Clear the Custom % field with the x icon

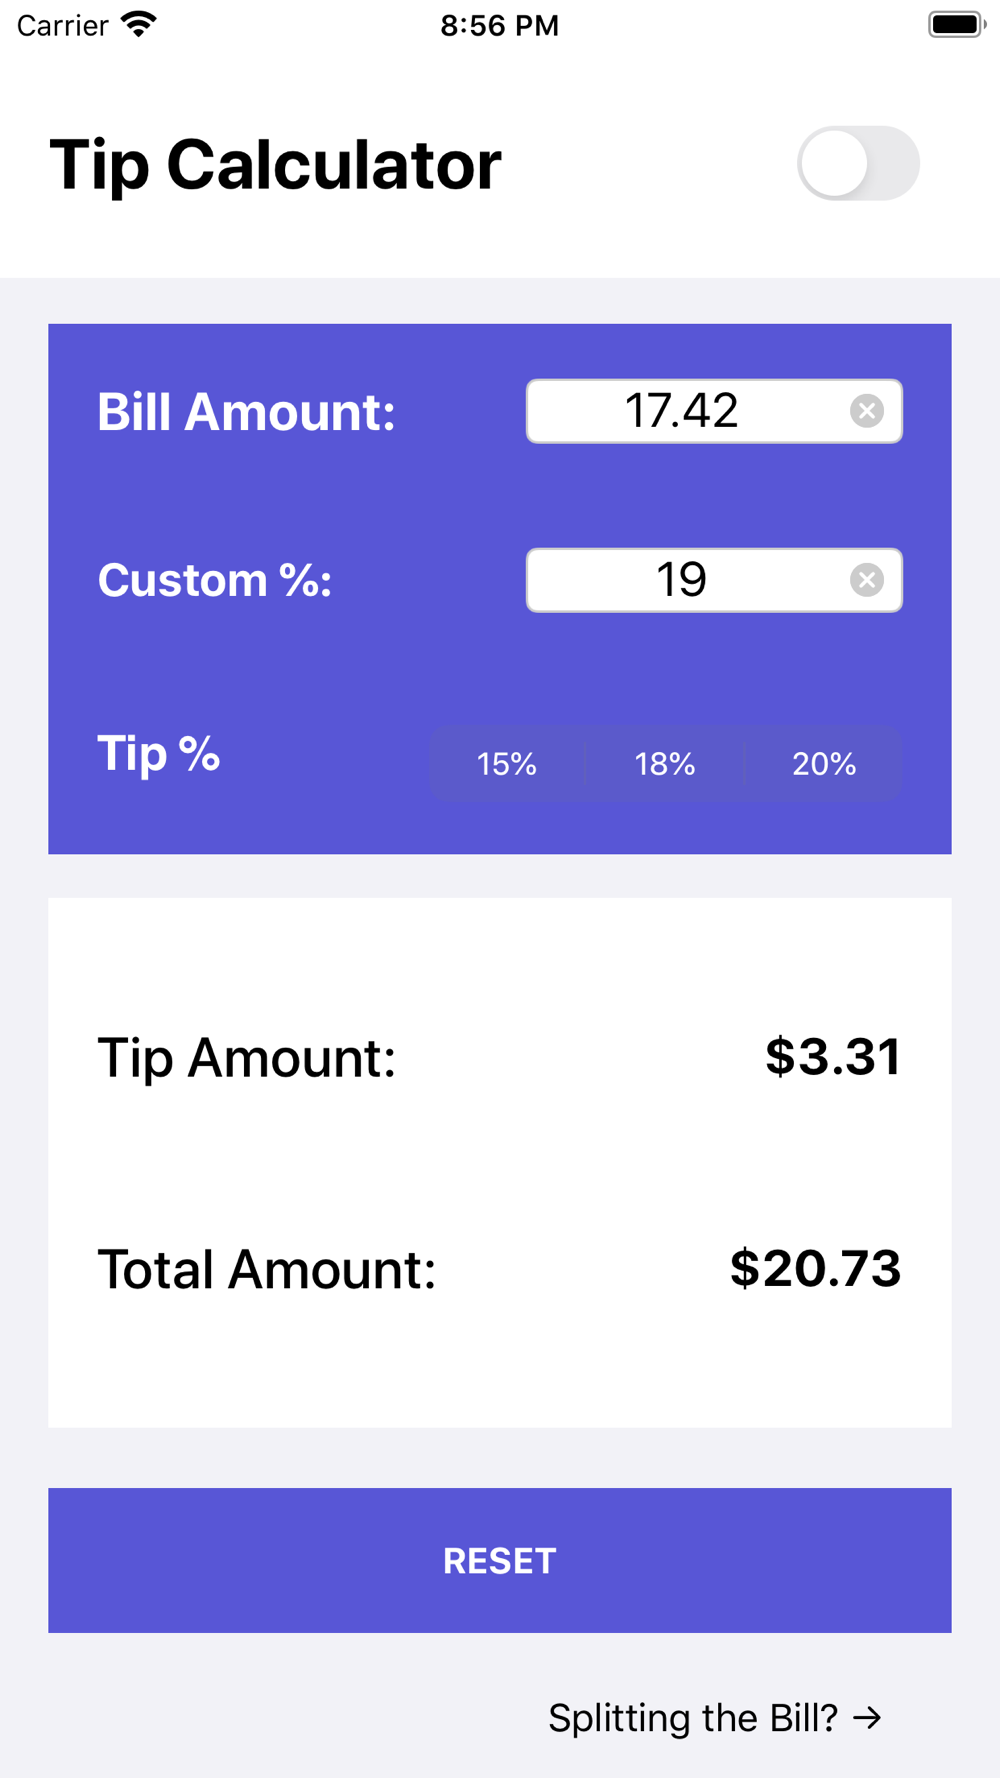pyautogui.click(x=867, y=580)
